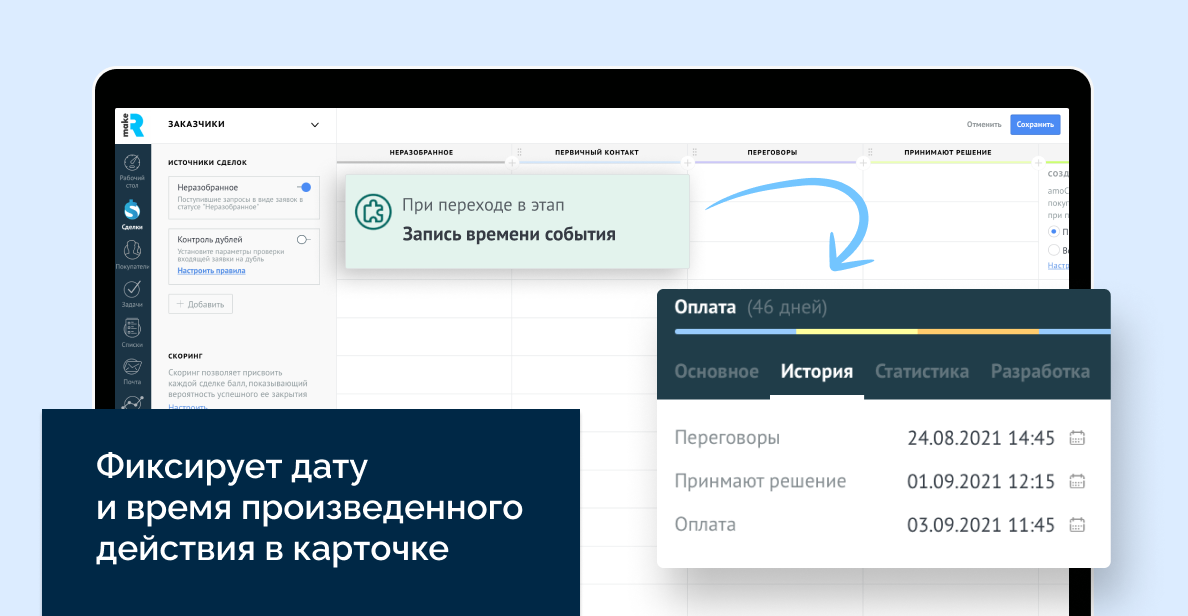Expand the ЗАКАЗЧИКИ pipeline dropdown
Viewport: 1188px width, 616px height.
coord(315,125)
